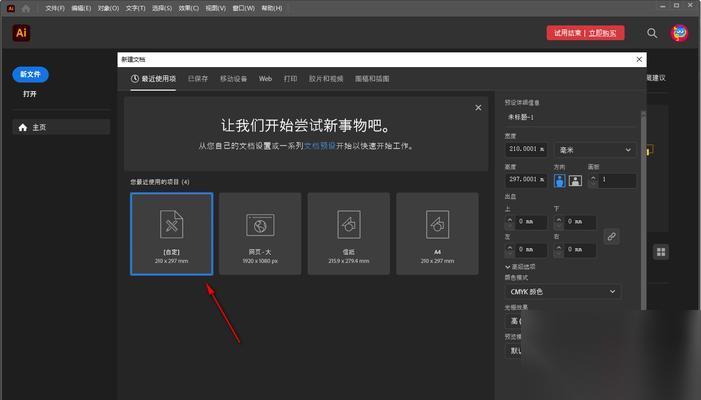
Task: Open the CMYK color mode dropdown
Action: [x=563, y=292]
